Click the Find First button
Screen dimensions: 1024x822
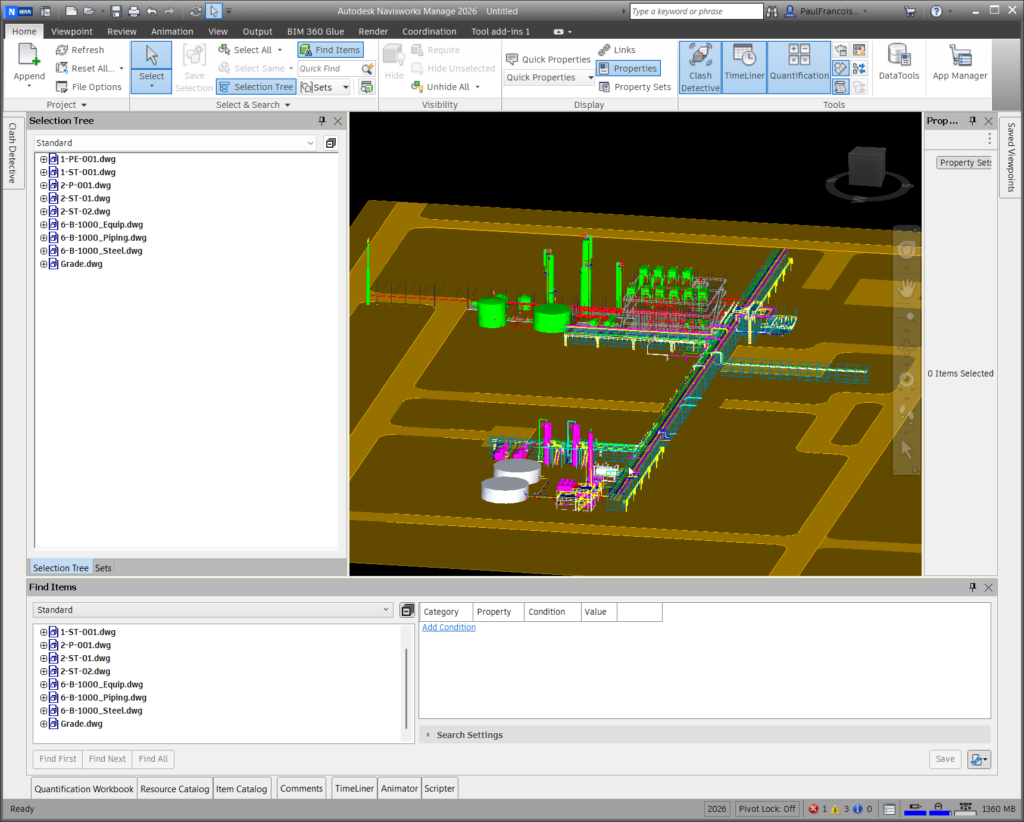coord(57,759)
